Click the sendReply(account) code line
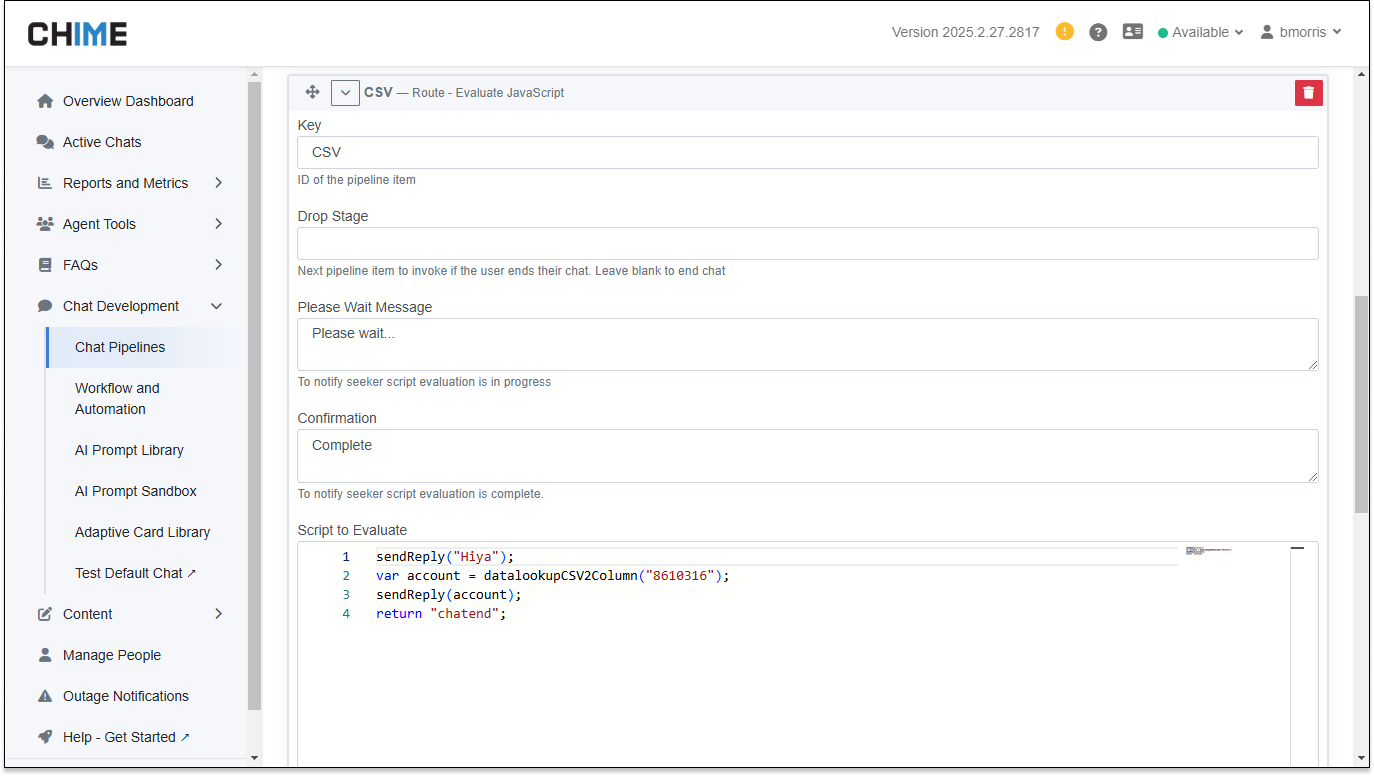The width and height of the screenshot is (1374, 776). click(x=449, y=595)
